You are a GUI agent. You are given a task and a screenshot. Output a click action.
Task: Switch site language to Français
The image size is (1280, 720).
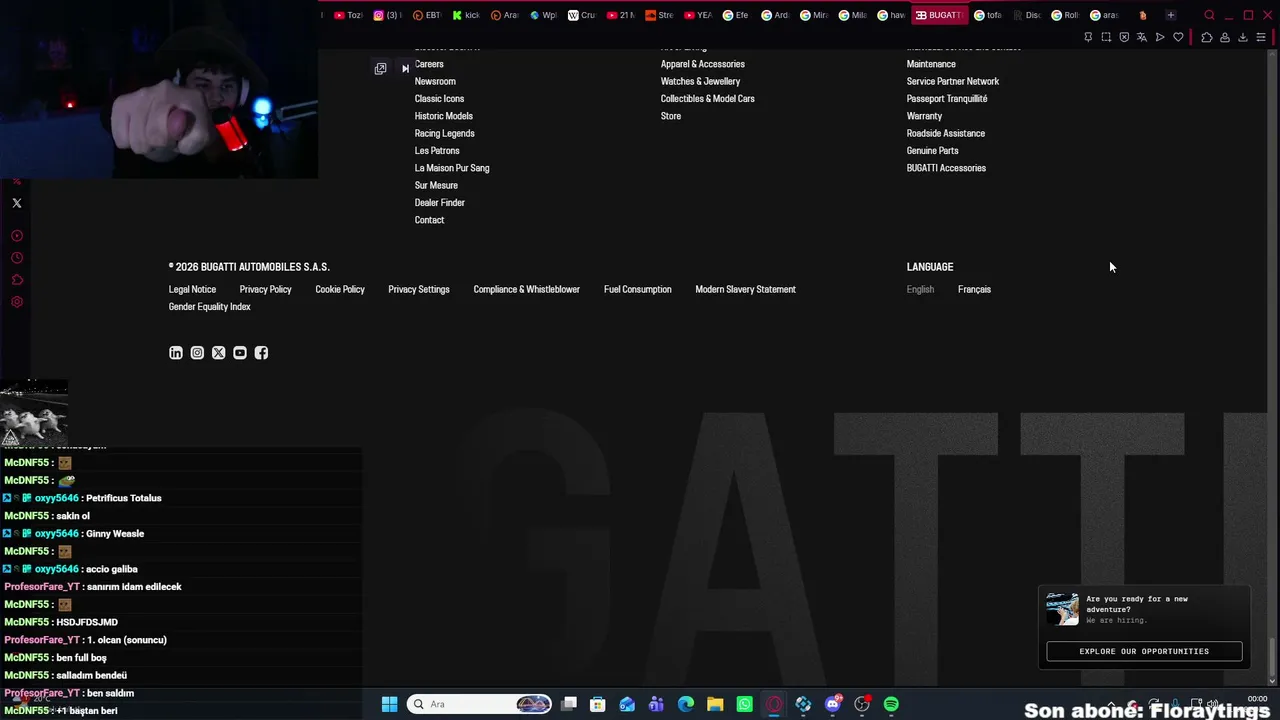click(974, 290)
